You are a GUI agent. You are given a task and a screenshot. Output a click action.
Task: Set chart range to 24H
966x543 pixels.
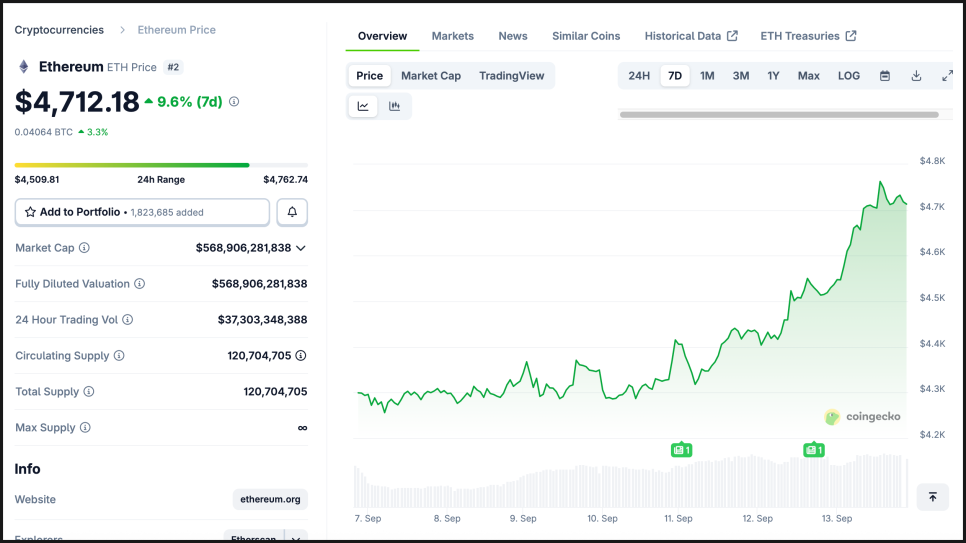pyautogui.click(x=639, y=76)
